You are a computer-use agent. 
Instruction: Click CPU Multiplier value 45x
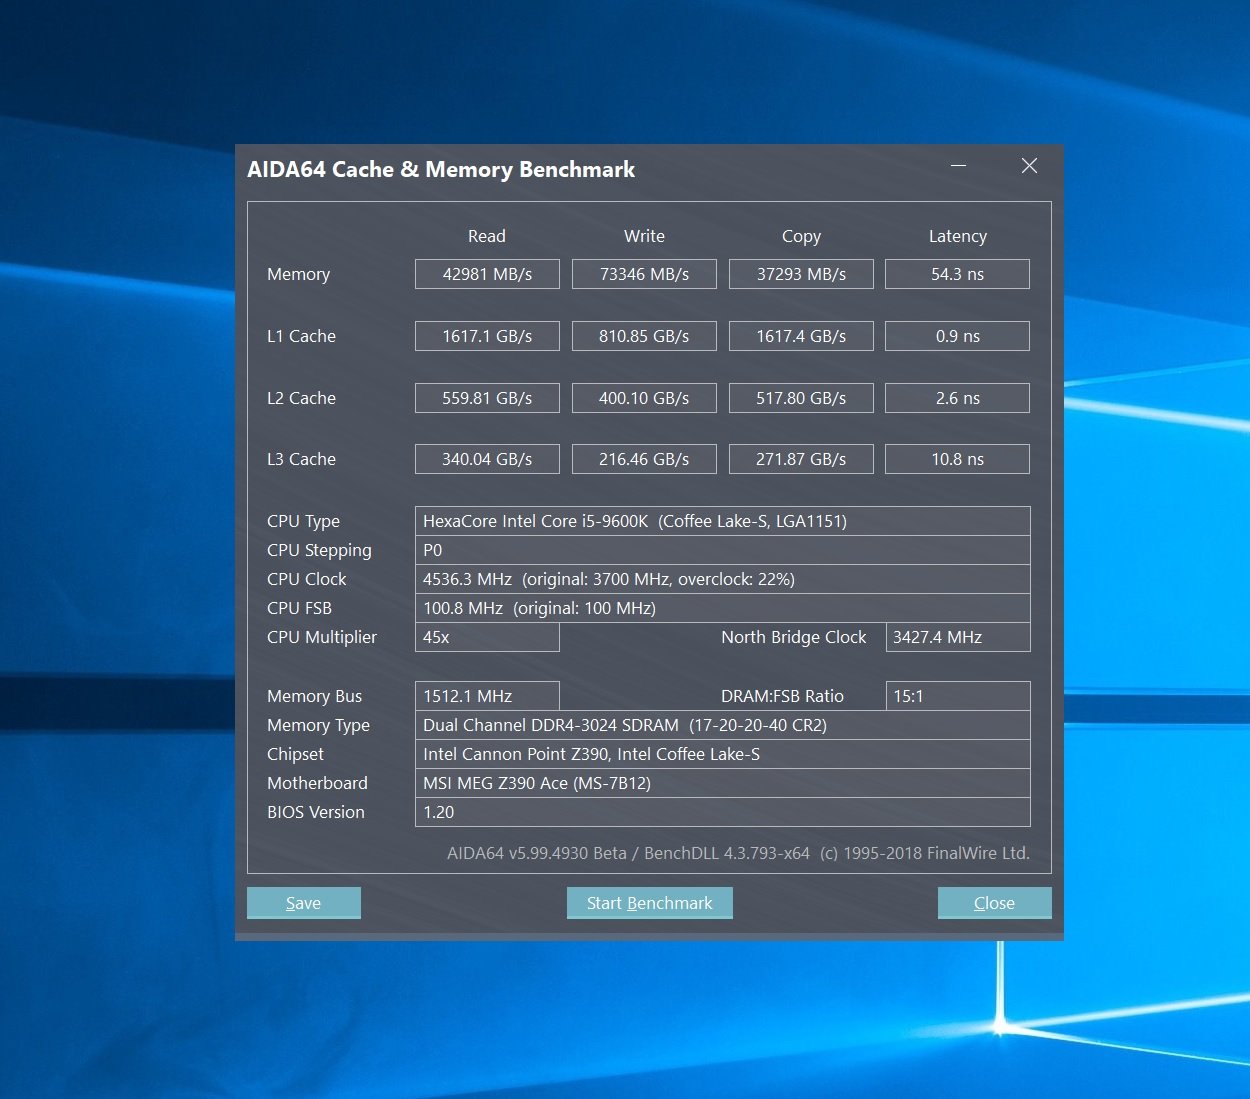pyautogui.click(x=487, y=637)
